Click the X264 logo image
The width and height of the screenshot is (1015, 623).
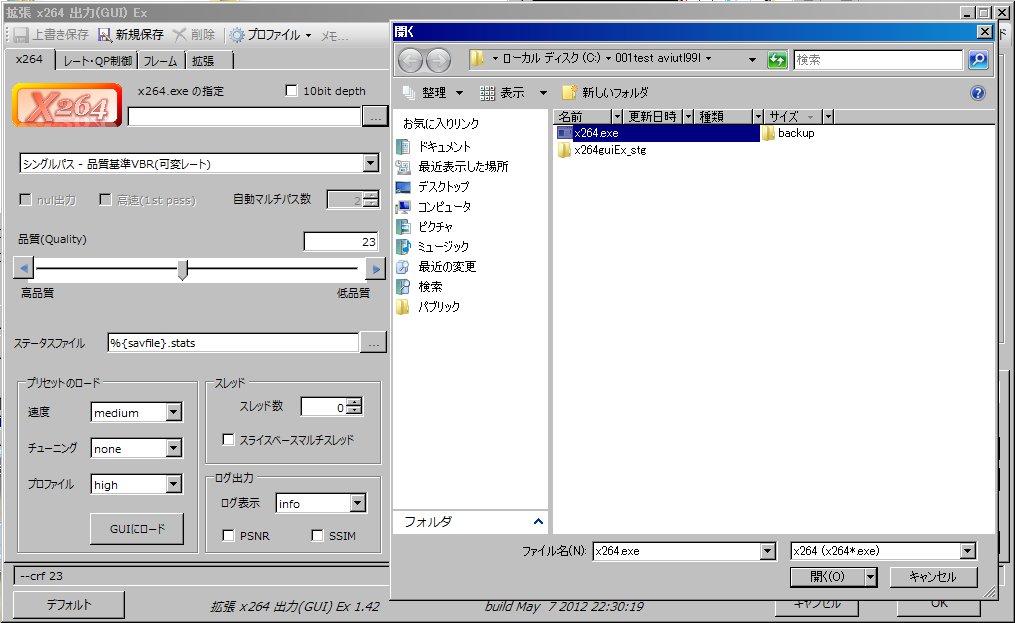click(x=67, y=105)
